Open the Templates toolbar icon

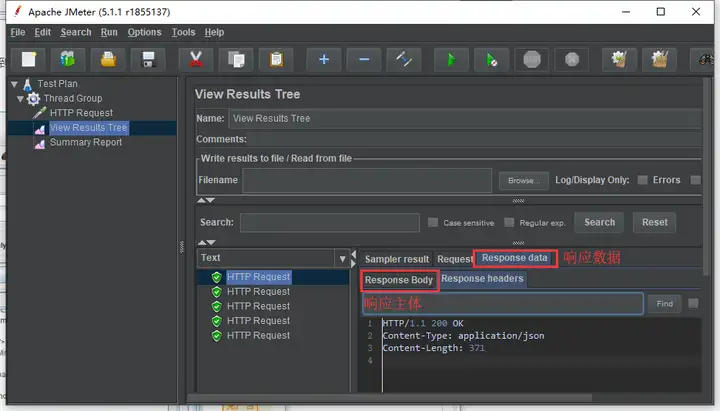click(68, 59)
